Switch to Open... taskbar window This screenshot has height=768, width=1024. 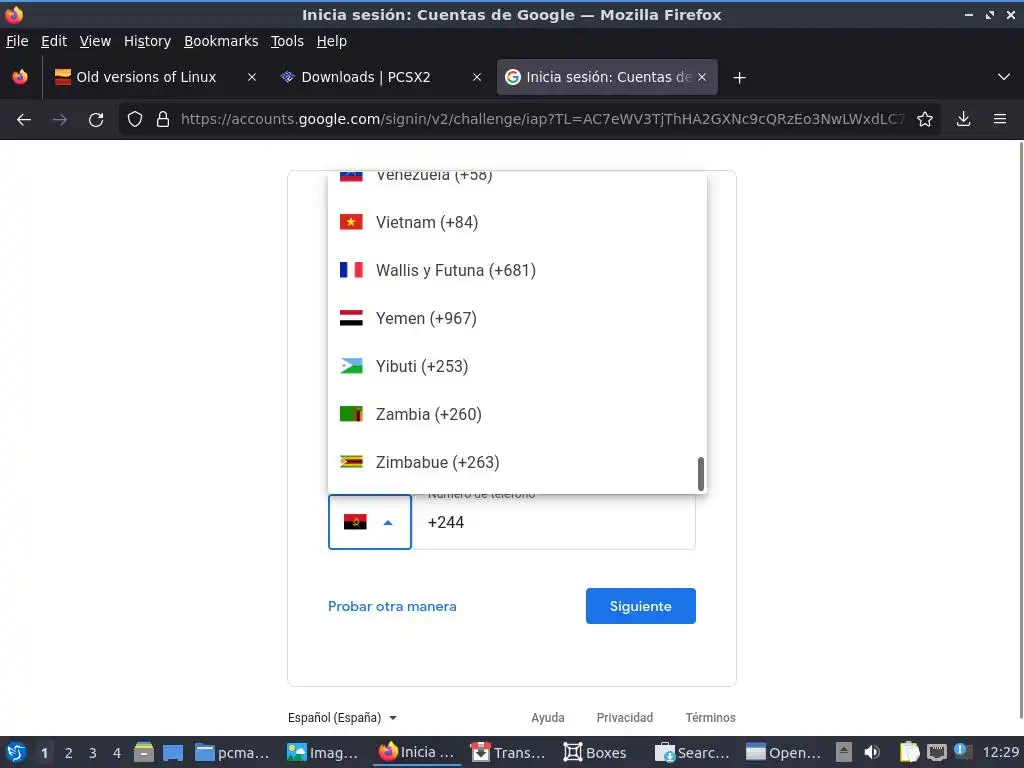pos(784,752)
